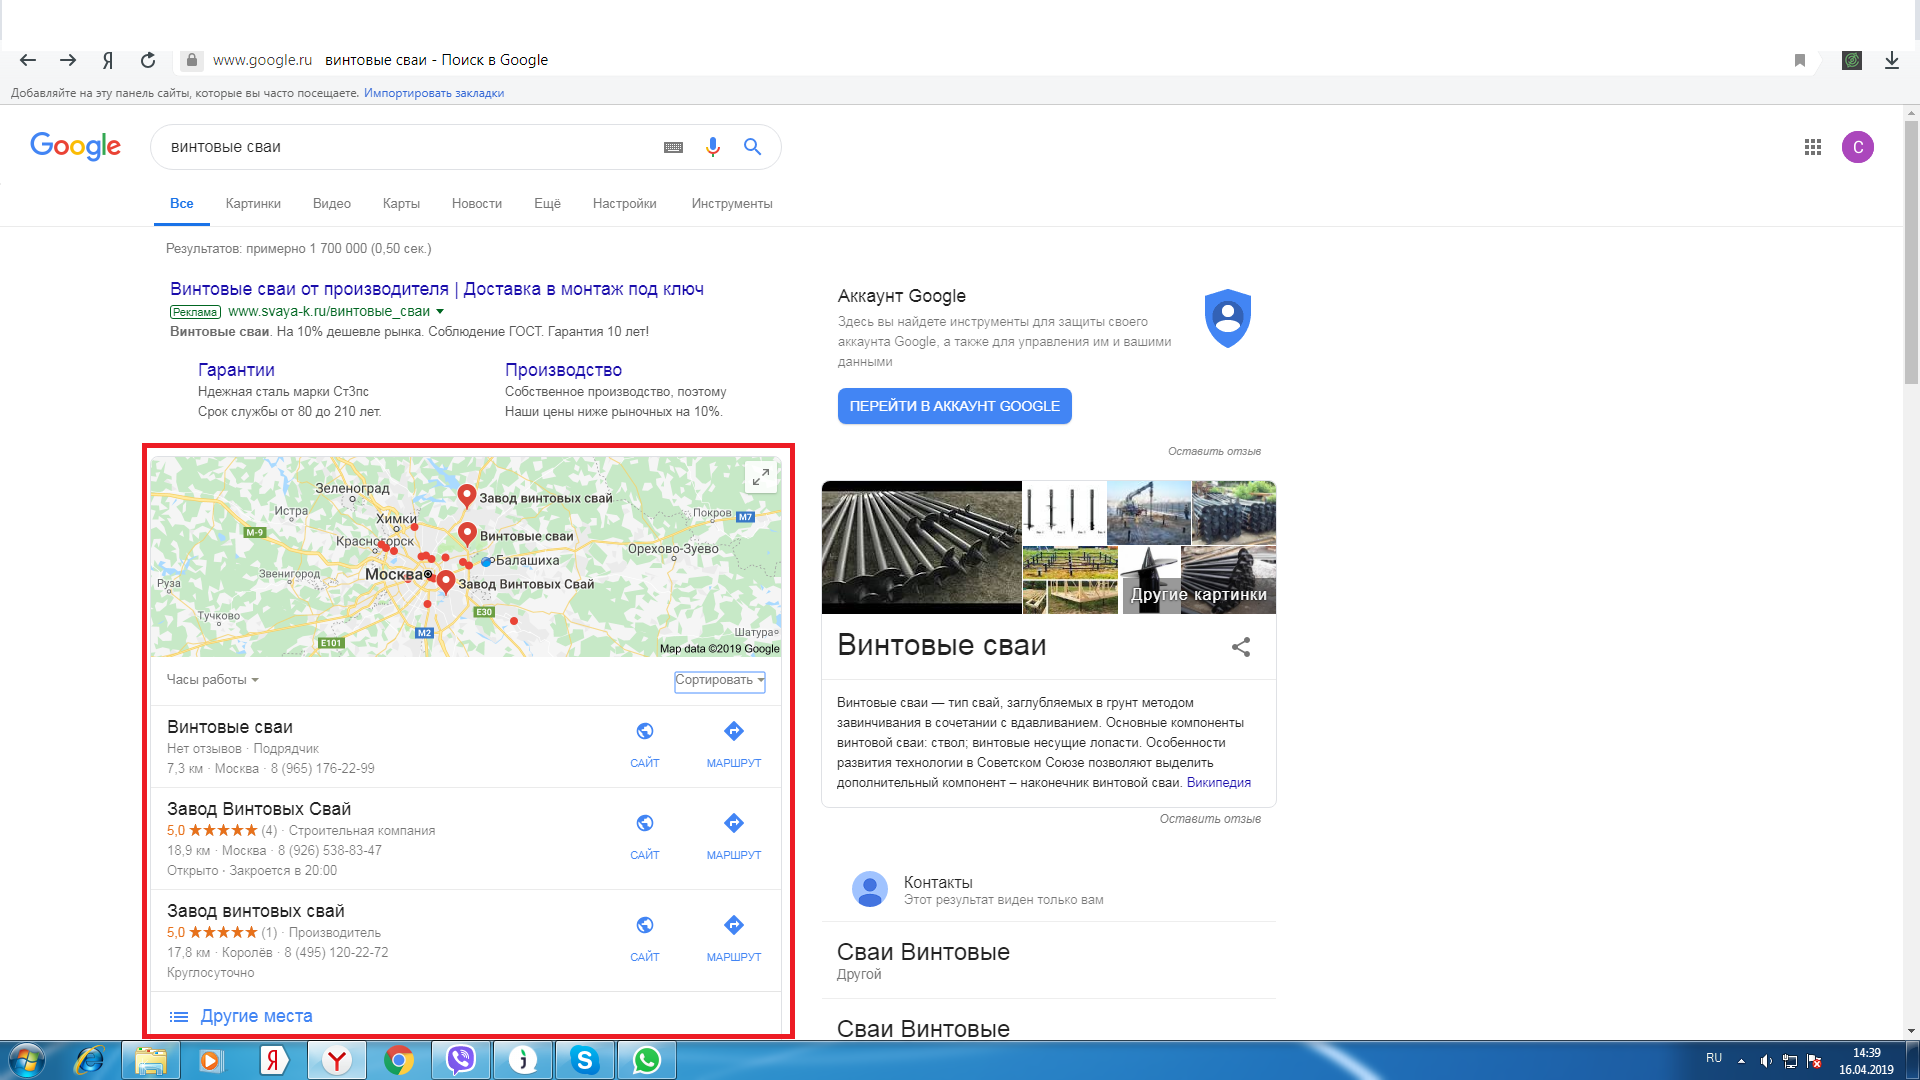Go forward with the browser forward arrow

point(68,60)
